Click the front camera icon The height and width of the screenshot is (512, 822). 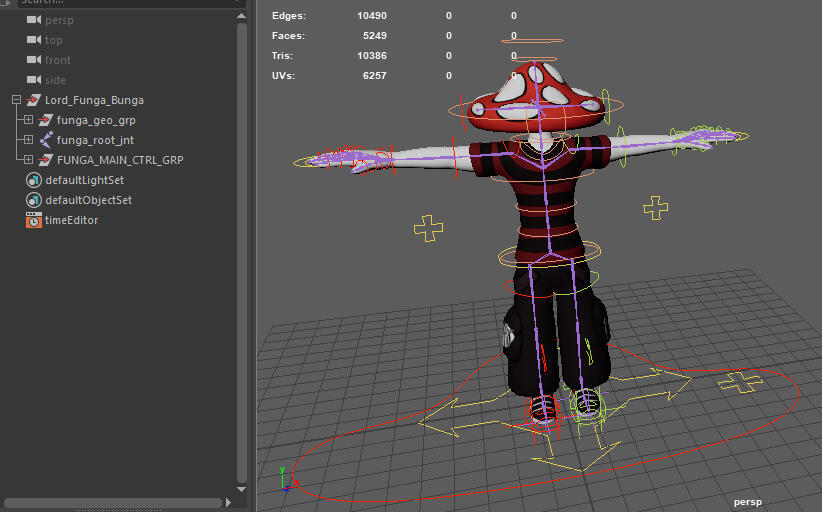pos(33,60)
